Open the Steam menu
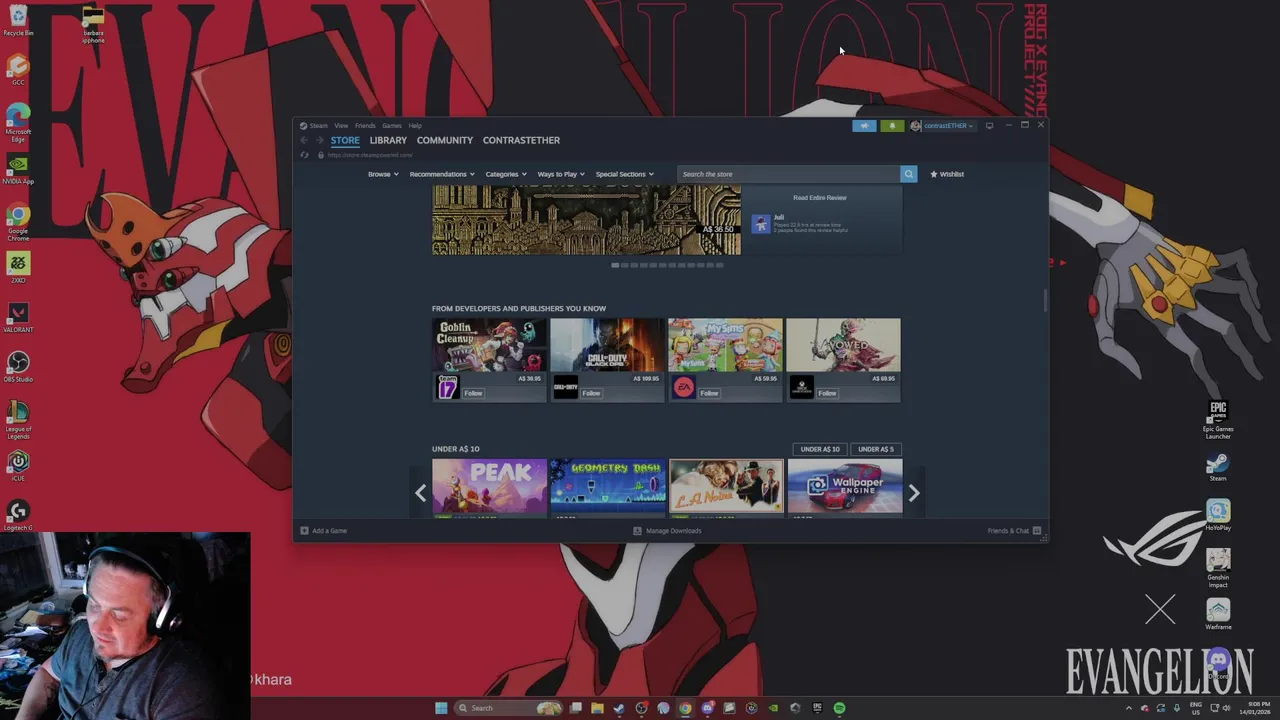Screen dimensions: 1280x720 (x=318, y=126)
